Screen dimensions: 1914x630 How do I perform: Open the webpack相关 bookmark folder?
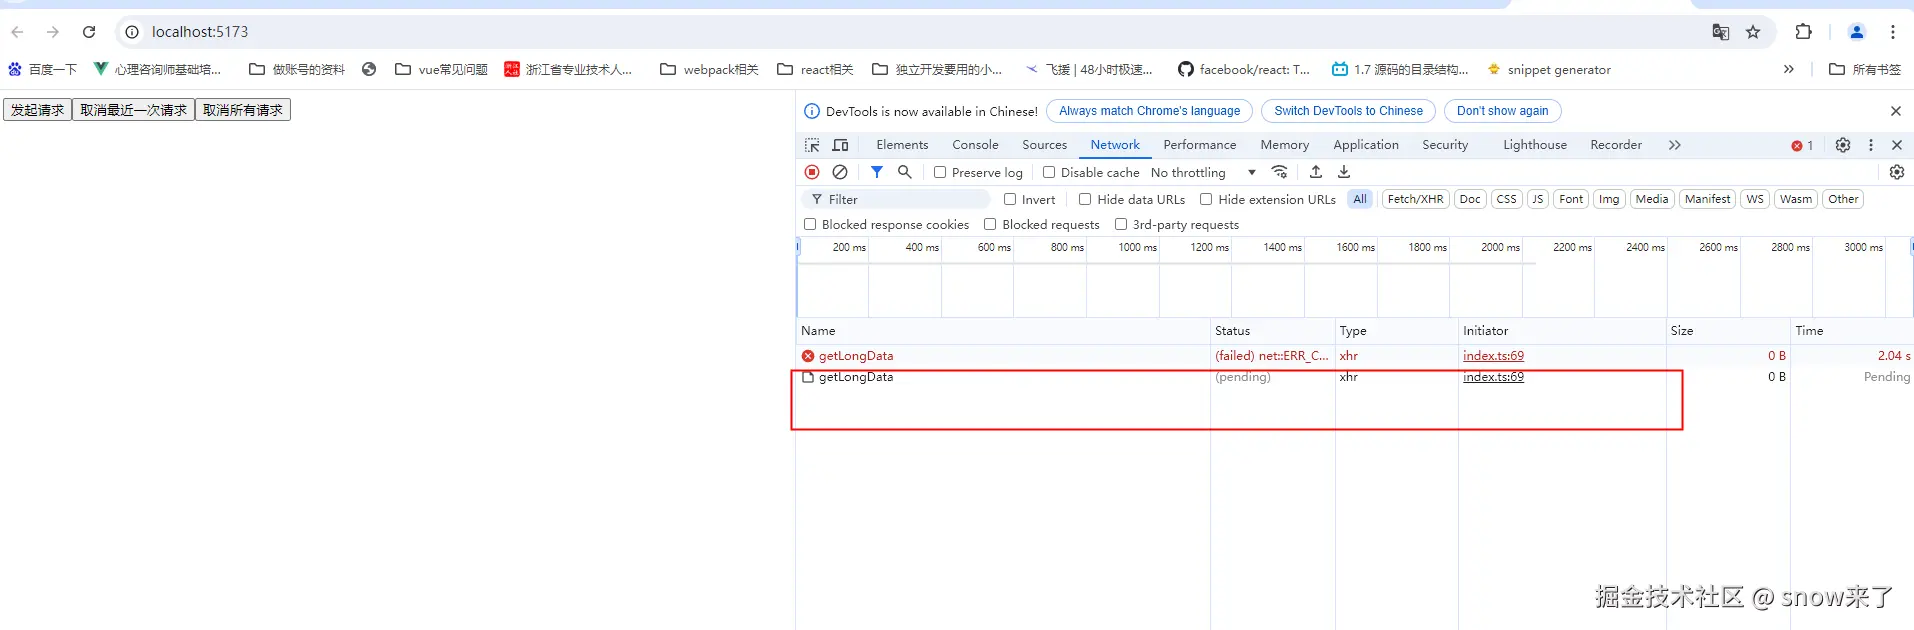pos(709,69)
